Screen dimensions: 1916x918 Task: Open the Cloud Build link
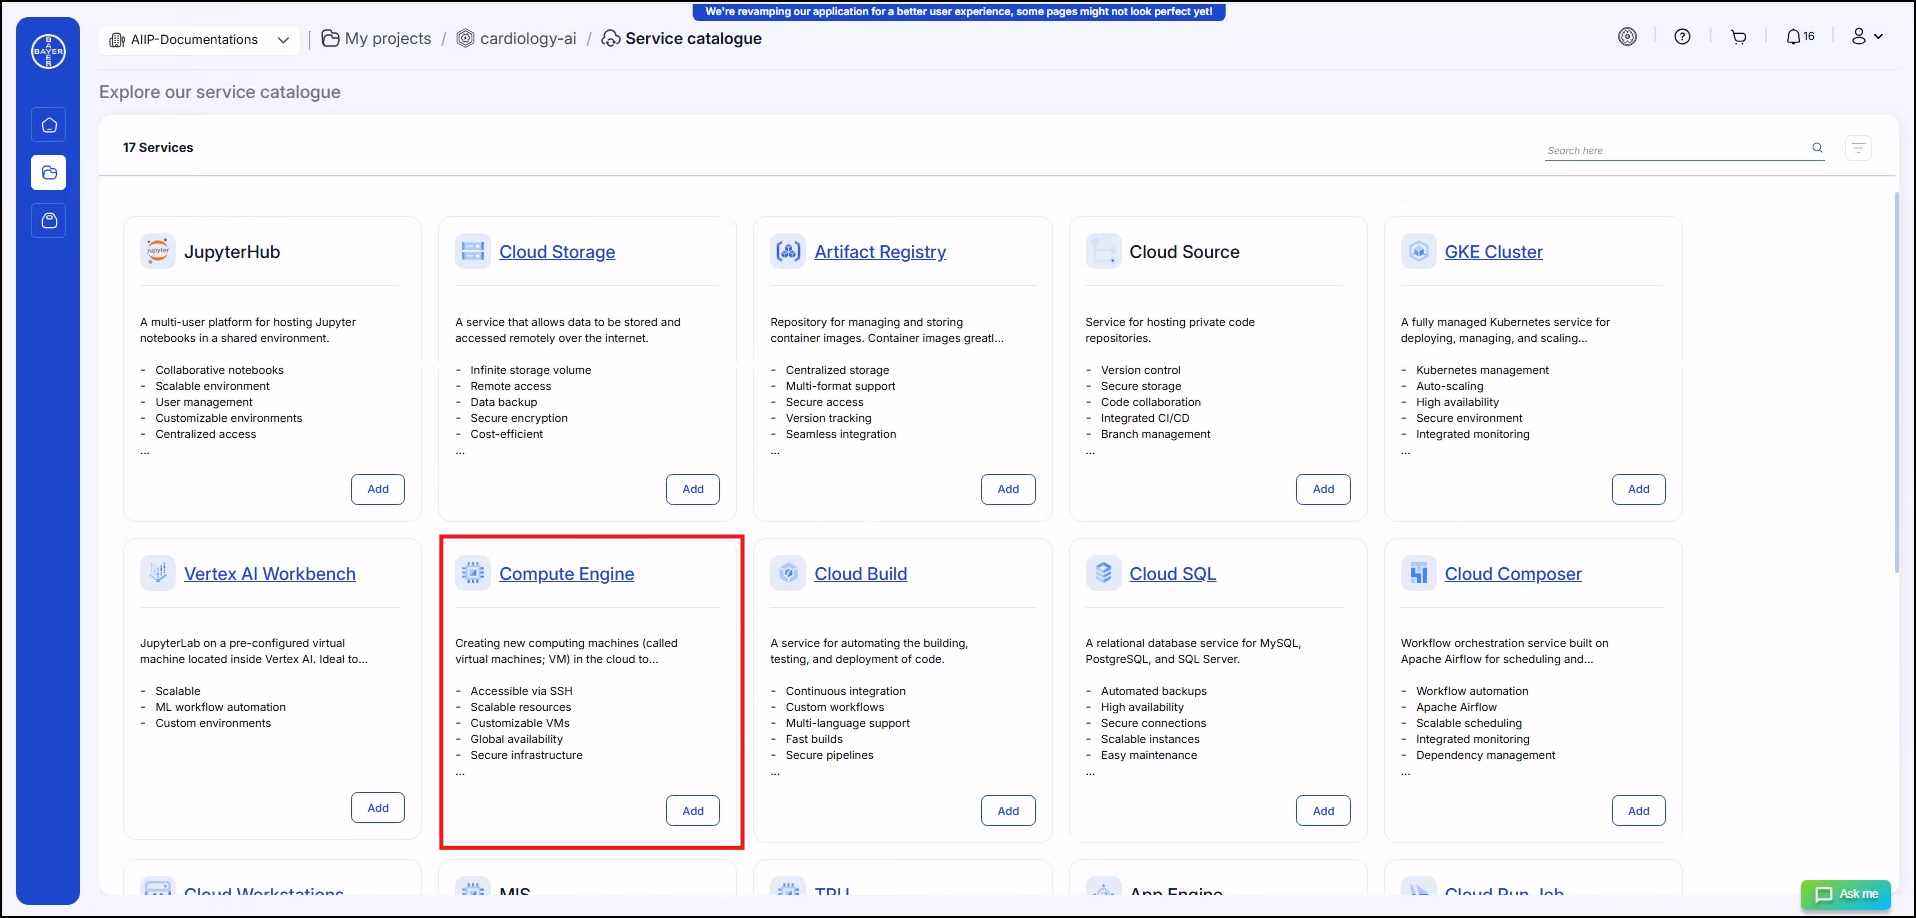[860, 574]
